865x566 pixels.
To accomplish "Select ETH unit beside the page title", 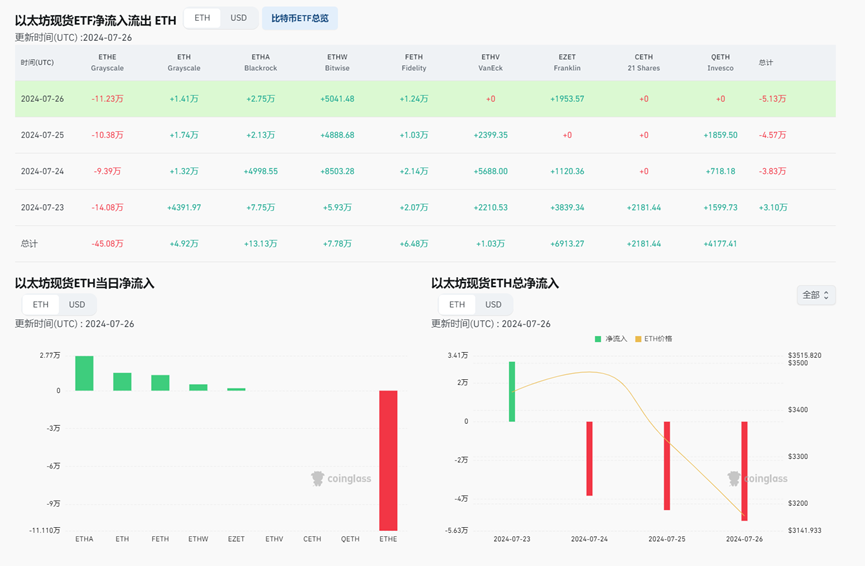I will coord(202,18).
